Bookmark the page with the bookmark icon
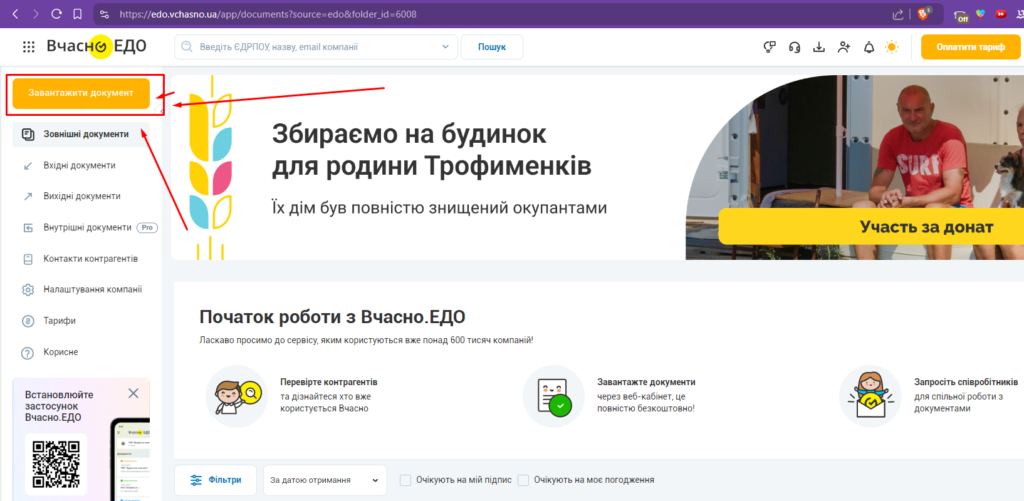Viewport: 1024px width, 501px height. click(77, 14)
